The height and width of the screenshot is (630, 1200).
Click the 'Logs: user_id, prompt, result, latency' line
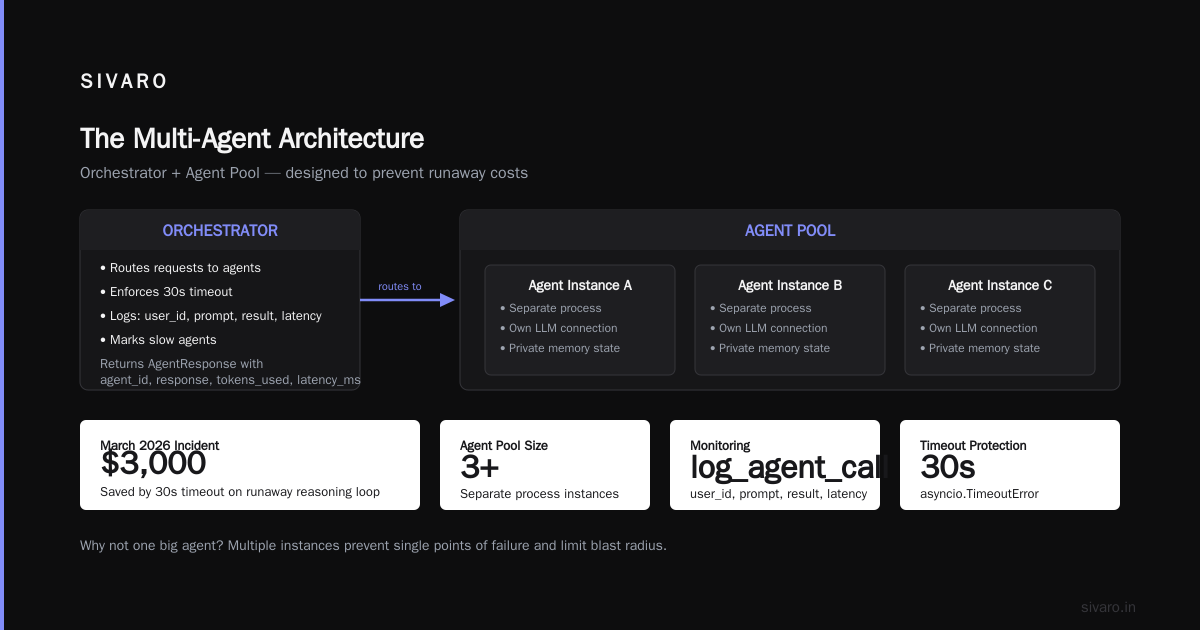[x=211, y=316]
